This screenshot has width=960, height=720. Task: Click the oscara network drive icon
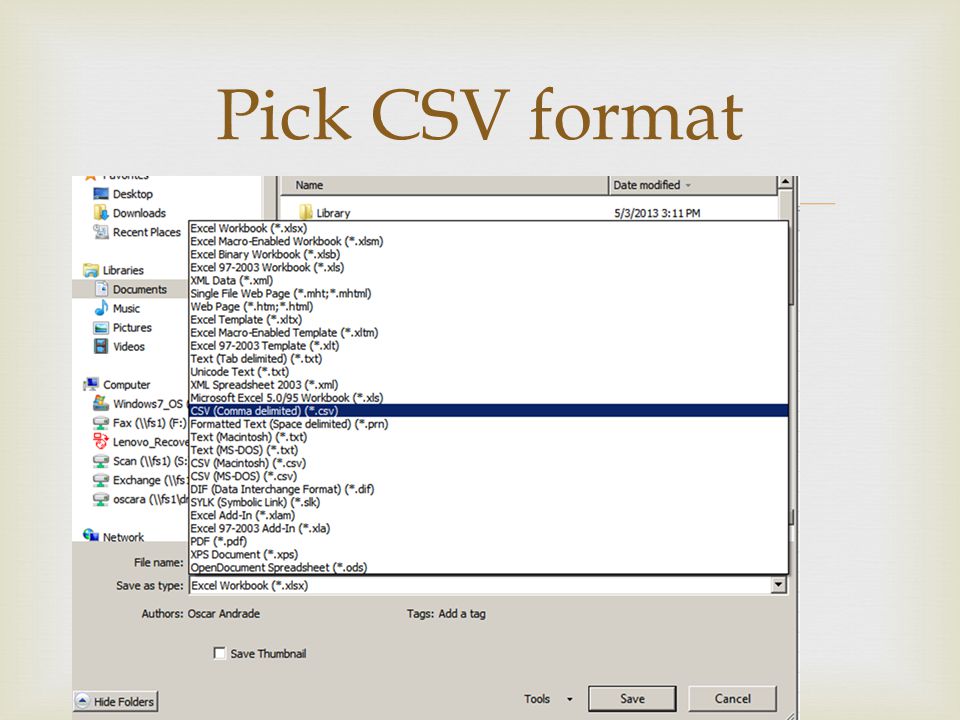(101, 499)
